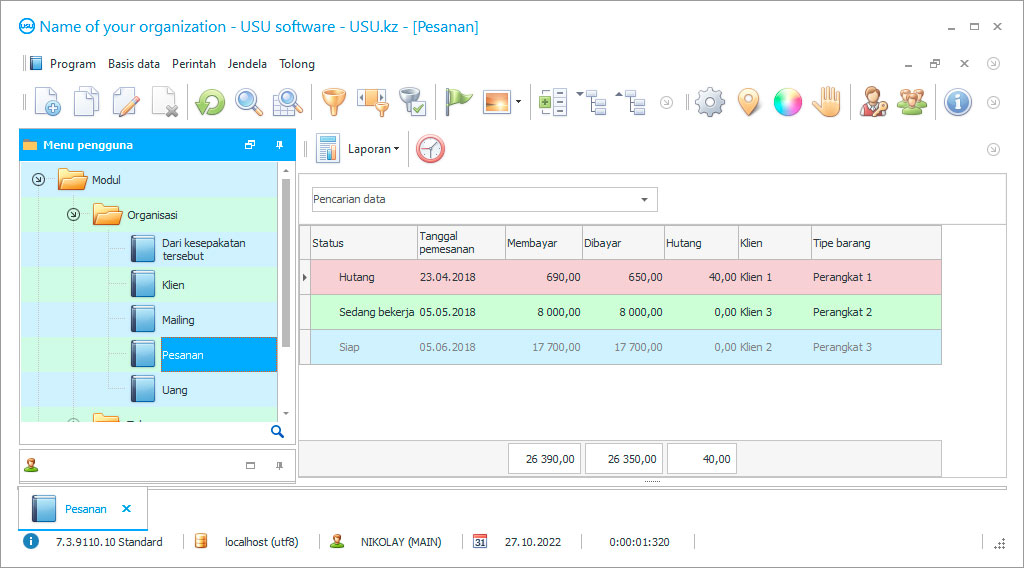Click the table search magnifier icon

(287, 103)
